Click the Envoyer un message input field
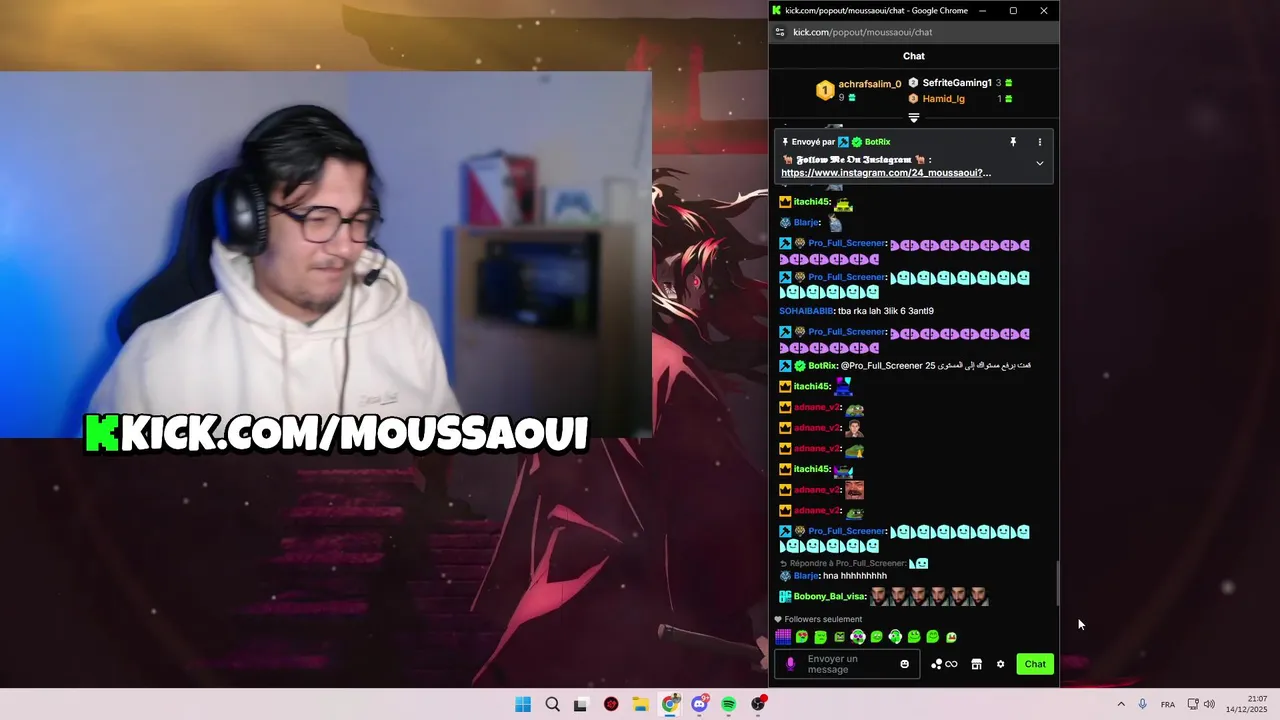 click(846, 664)
